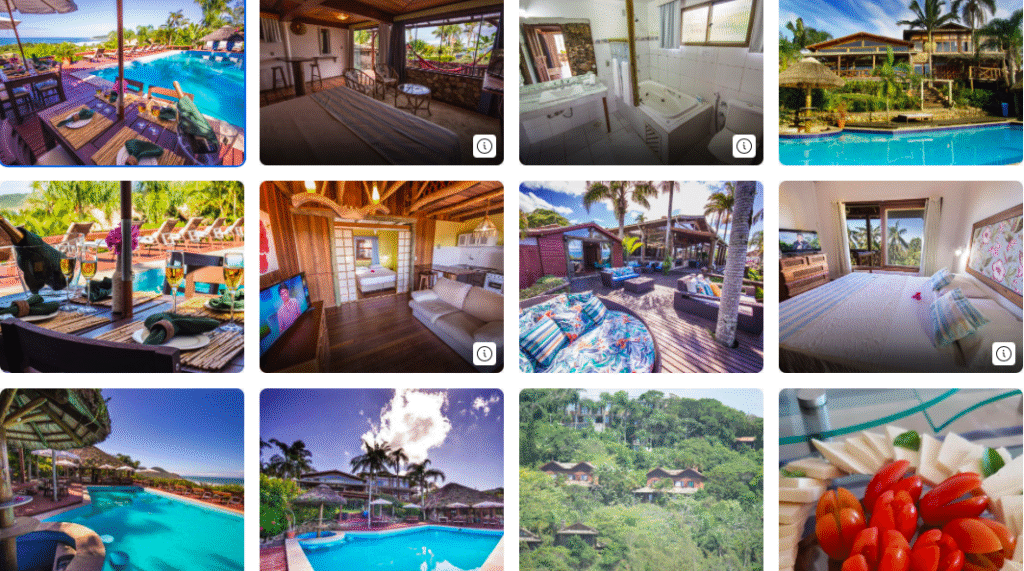Open the white bathroom with bathtub photo
The image size is (1024, 571).
pos(641,81)
